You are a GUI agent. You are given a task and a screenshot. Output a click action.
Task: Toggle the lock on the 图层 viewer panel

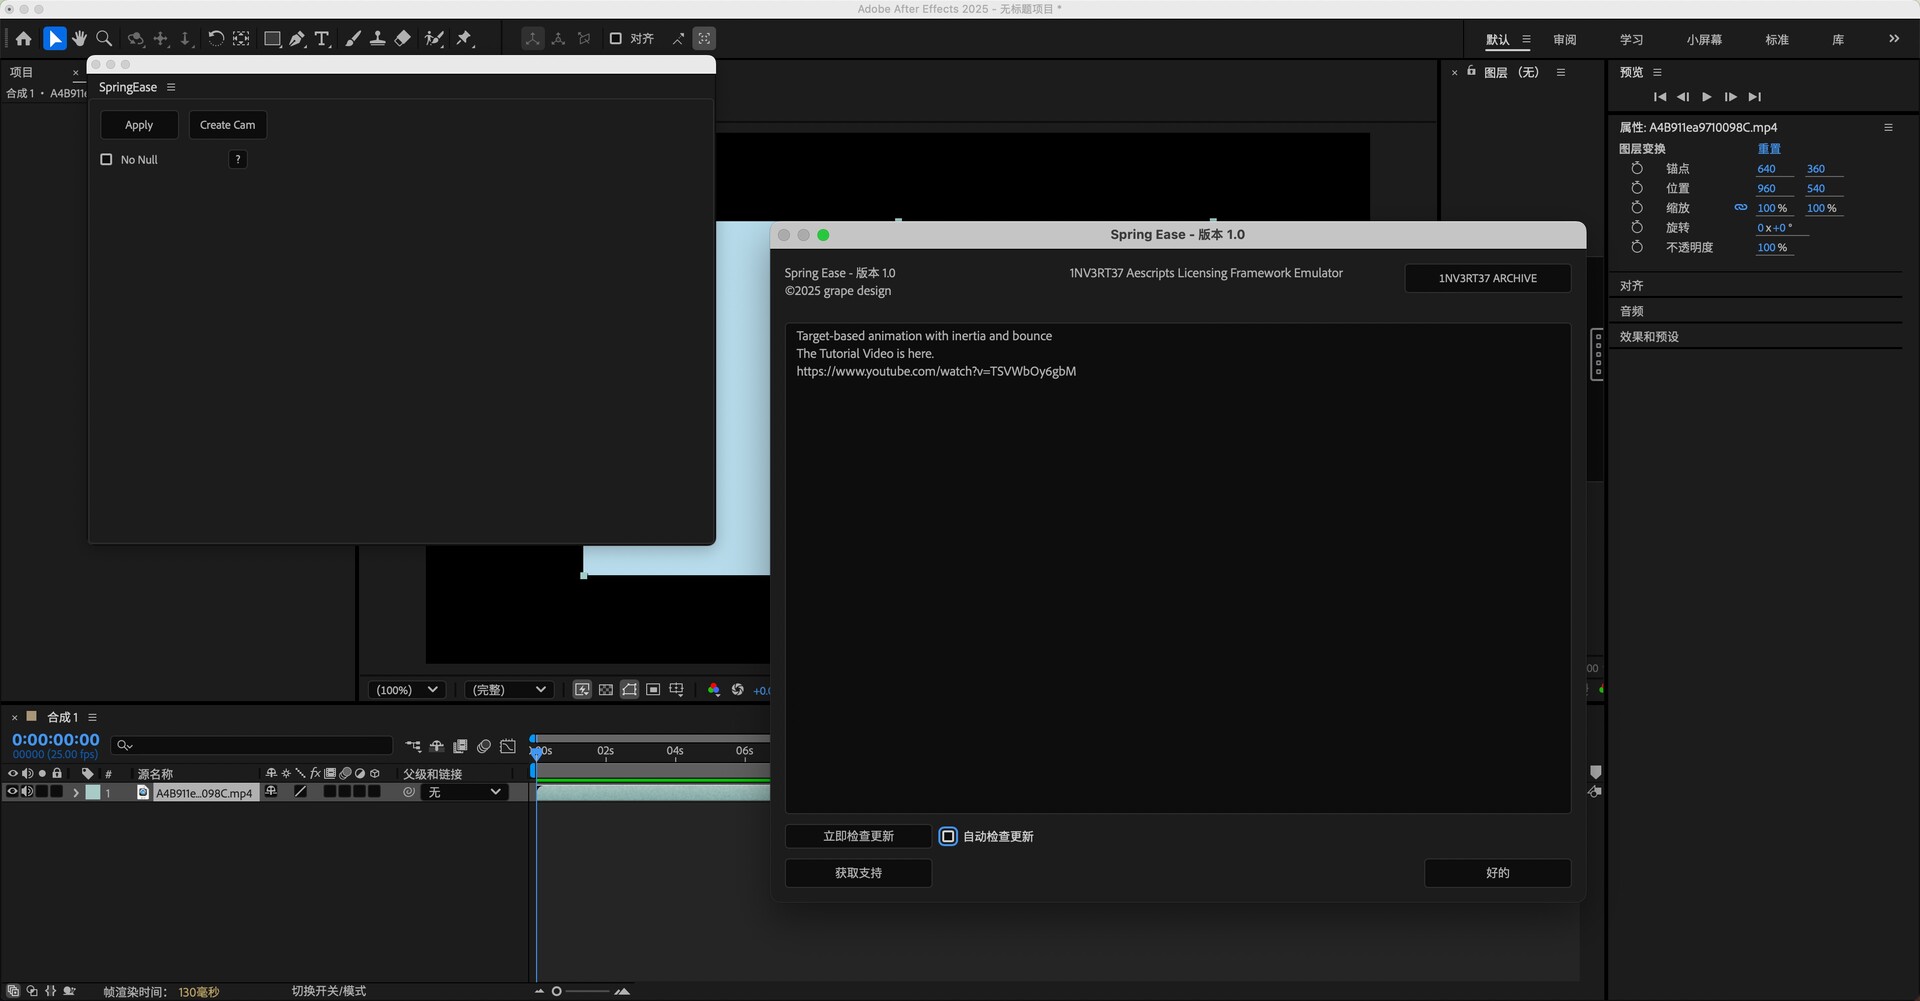pos(1471,71)
